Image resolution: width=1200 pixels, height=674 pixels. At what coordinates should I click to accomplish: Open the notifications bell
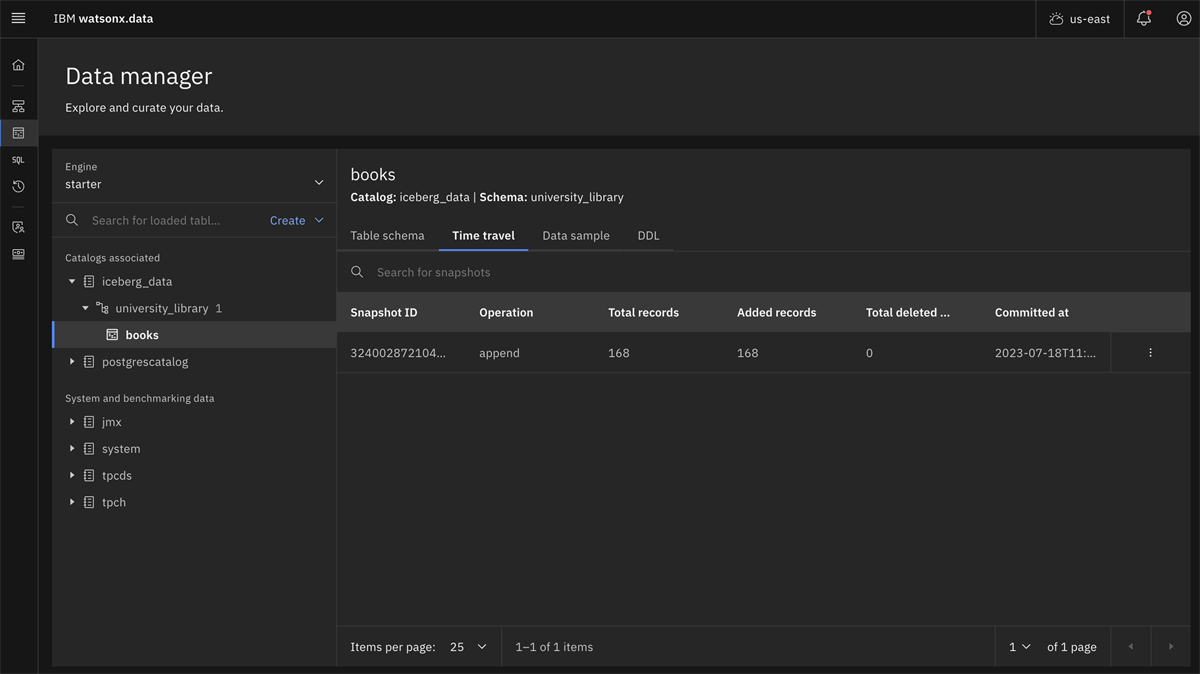[1144, 19]
